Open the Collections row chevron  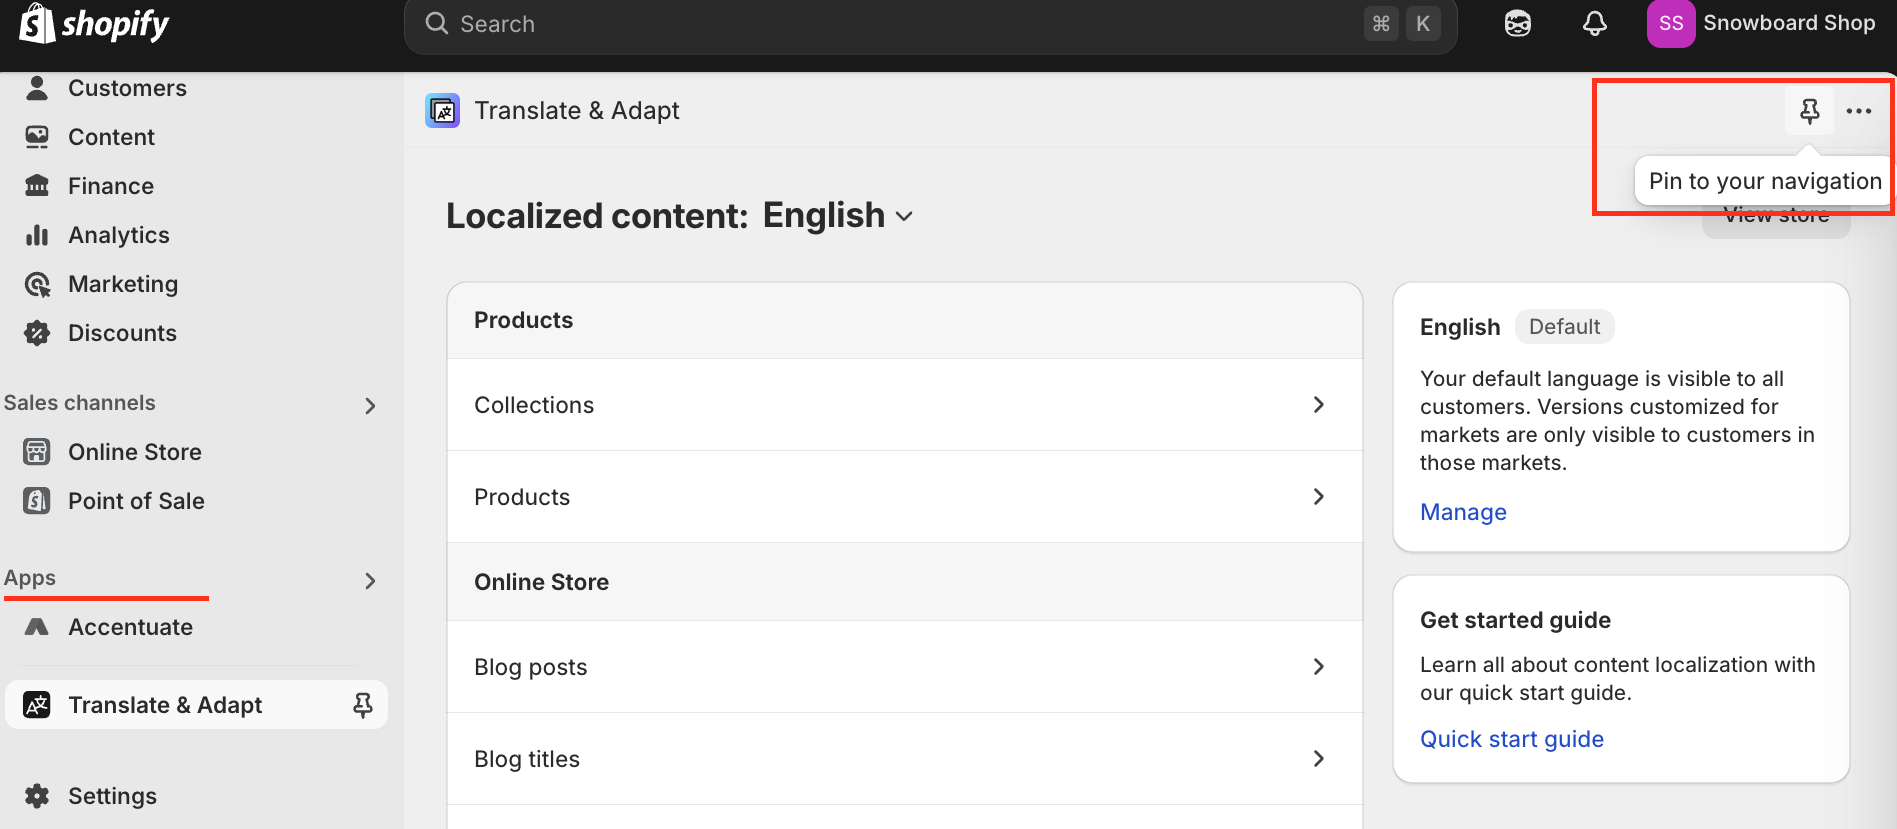(x=1319, y=405)
